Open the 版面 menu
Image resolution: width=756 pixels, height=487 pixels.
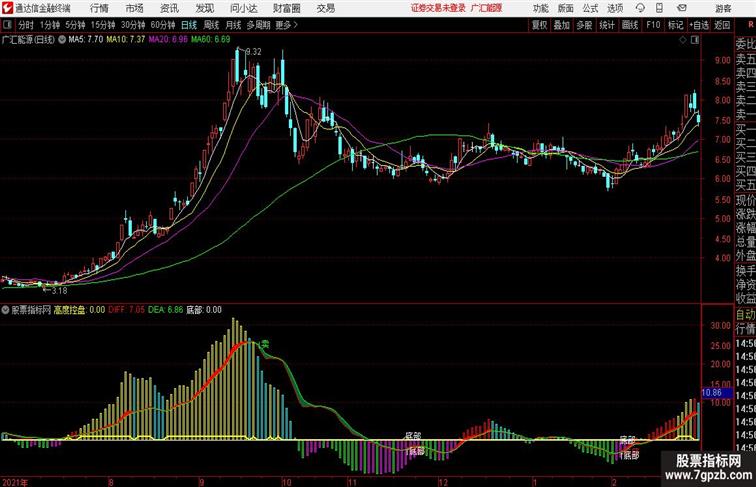[566, 8]
